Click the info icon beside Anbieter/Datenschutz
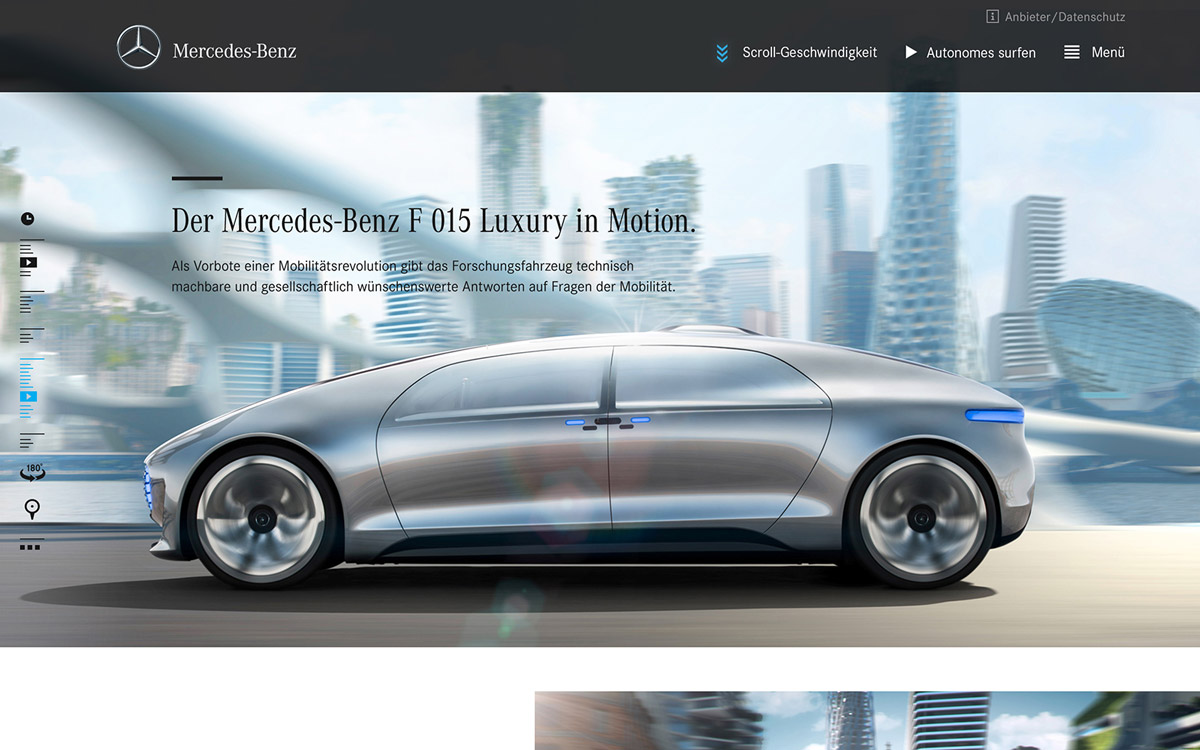The width and height of the screenshot is (1200, 750). pyautogui.click(x=992, y=17)
